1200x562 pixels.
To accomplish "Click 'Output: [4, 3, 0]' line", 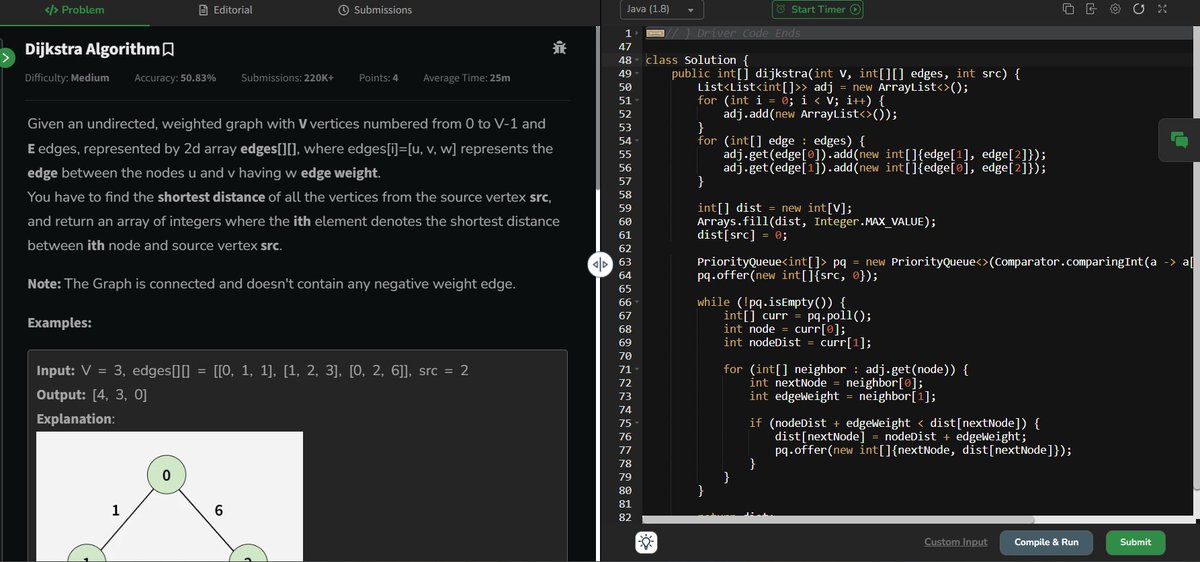I will click(x=92, y=395).
